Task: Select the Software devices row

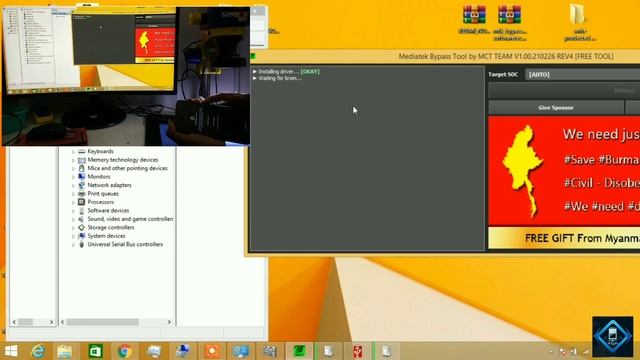Action: coord(108,211)
